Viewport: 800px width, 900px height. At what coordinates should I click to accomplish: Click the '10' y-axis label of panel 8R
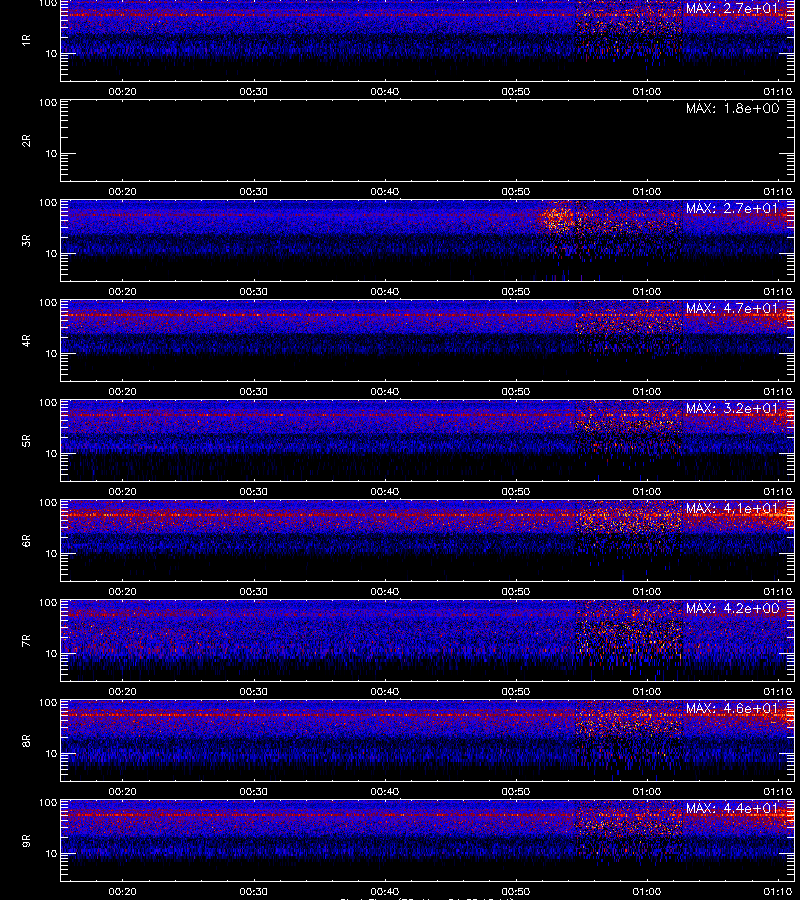(x=51, y=754)
